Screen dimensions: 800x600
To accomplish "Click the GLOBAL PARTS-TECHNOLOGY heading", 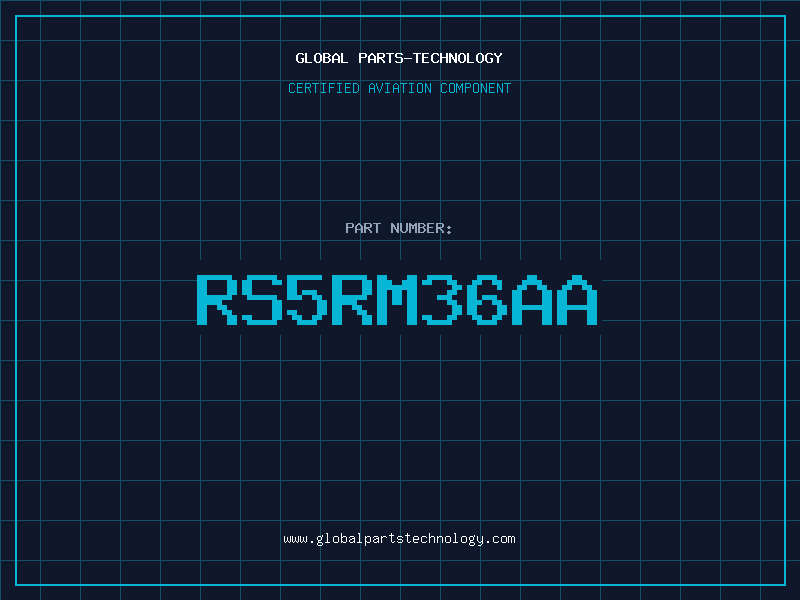I will [399, 58].
